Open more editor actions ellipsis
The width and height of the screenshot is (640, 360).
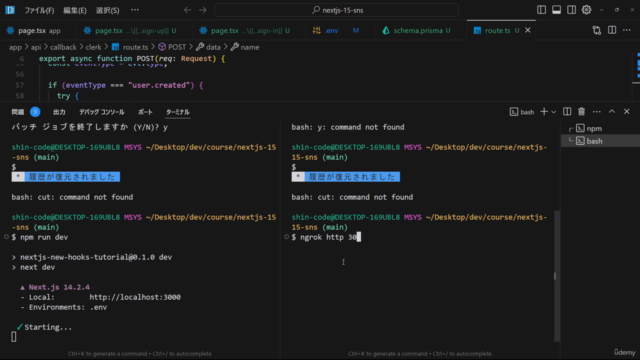coord(627,30)
